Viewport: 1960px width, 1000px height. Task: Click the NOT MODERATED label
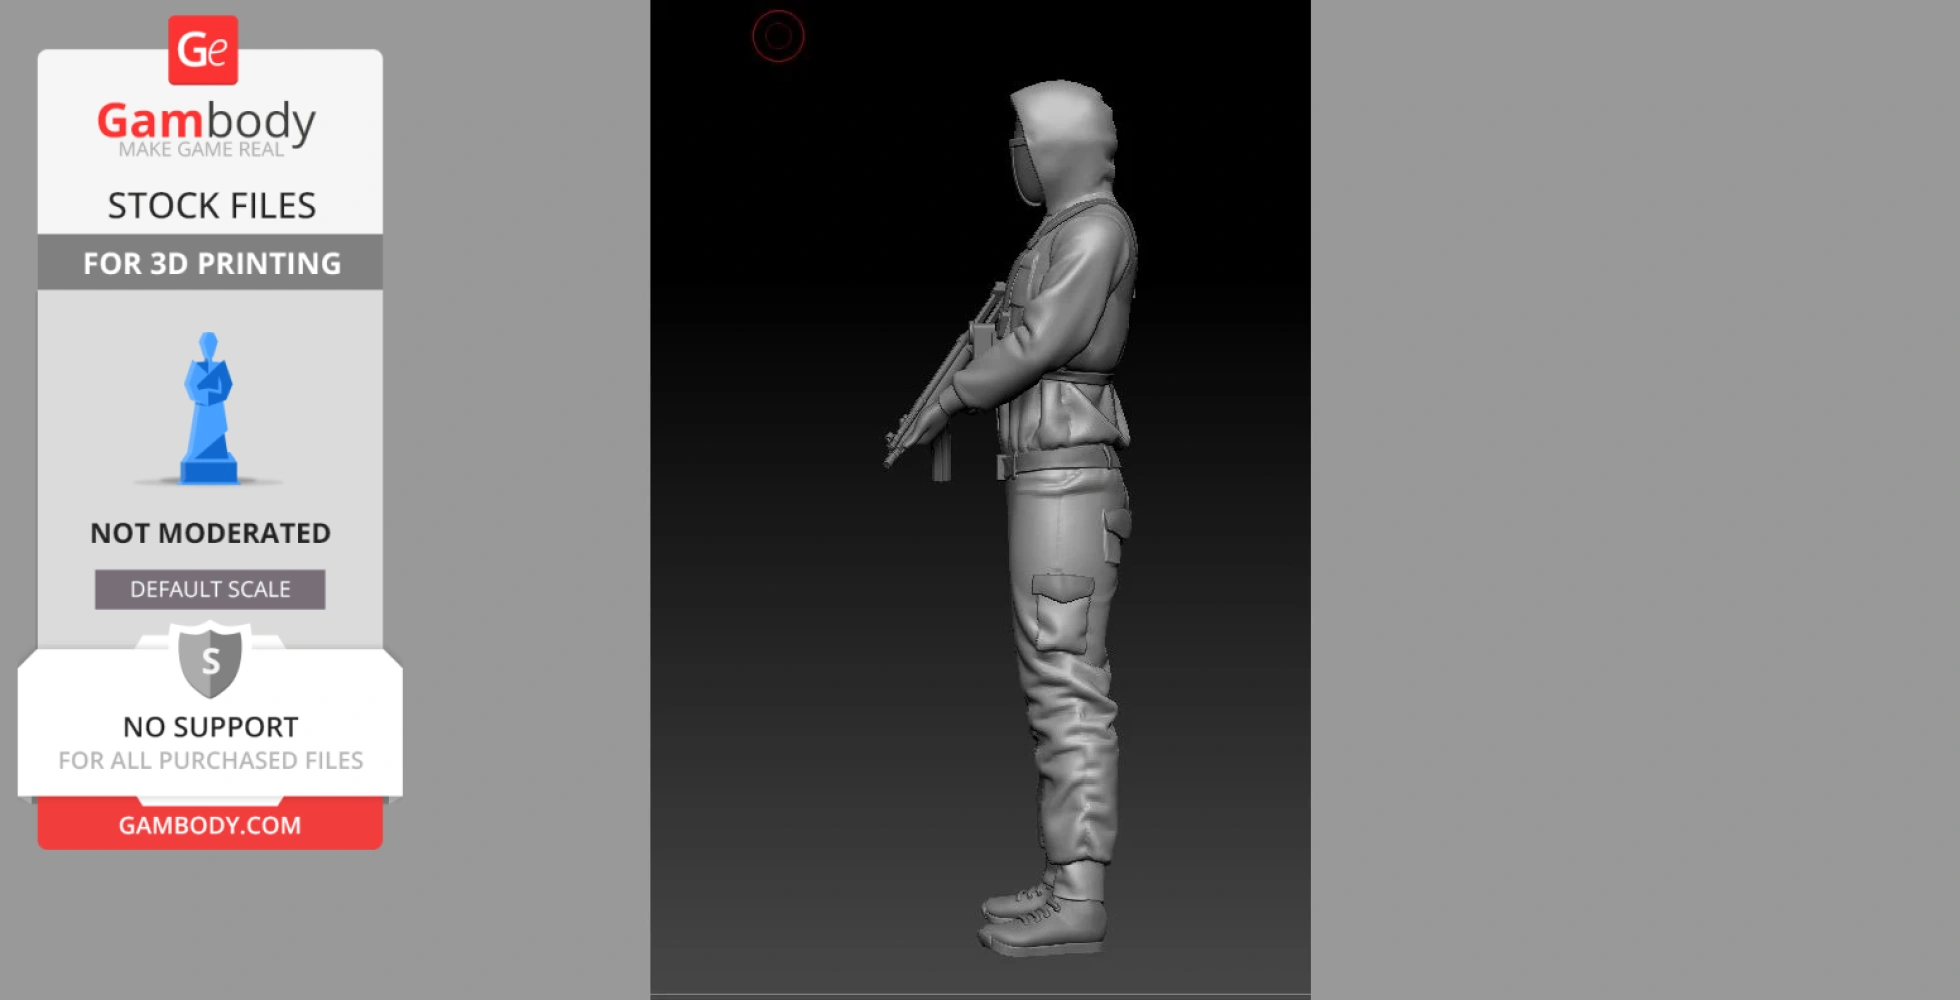(x=210, y=533)
